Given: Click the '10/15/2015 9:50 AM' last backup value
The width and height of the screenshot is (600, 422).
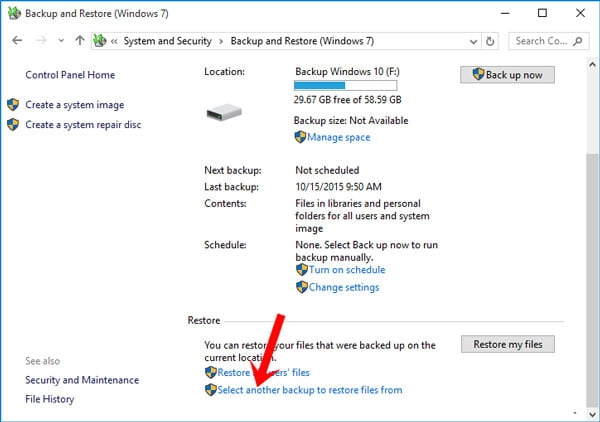Looking at the screenshot, I should [x=339, y=187].
